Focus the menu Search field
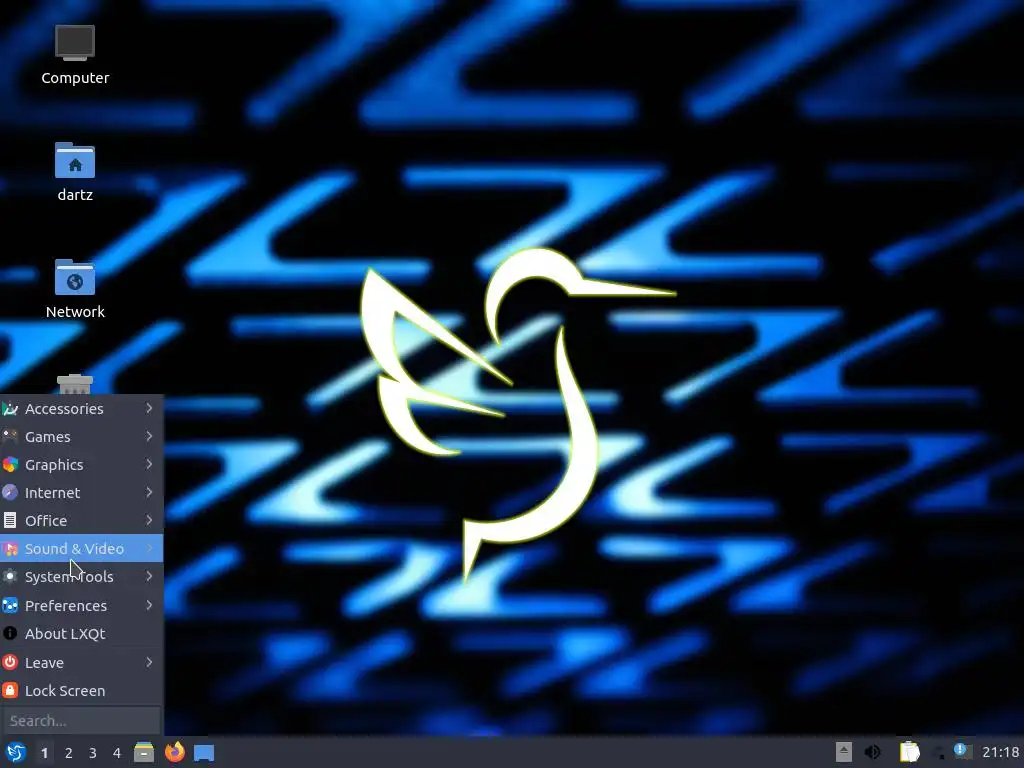1024x768 pixels. pyautogui.click(x=82, y=720)
